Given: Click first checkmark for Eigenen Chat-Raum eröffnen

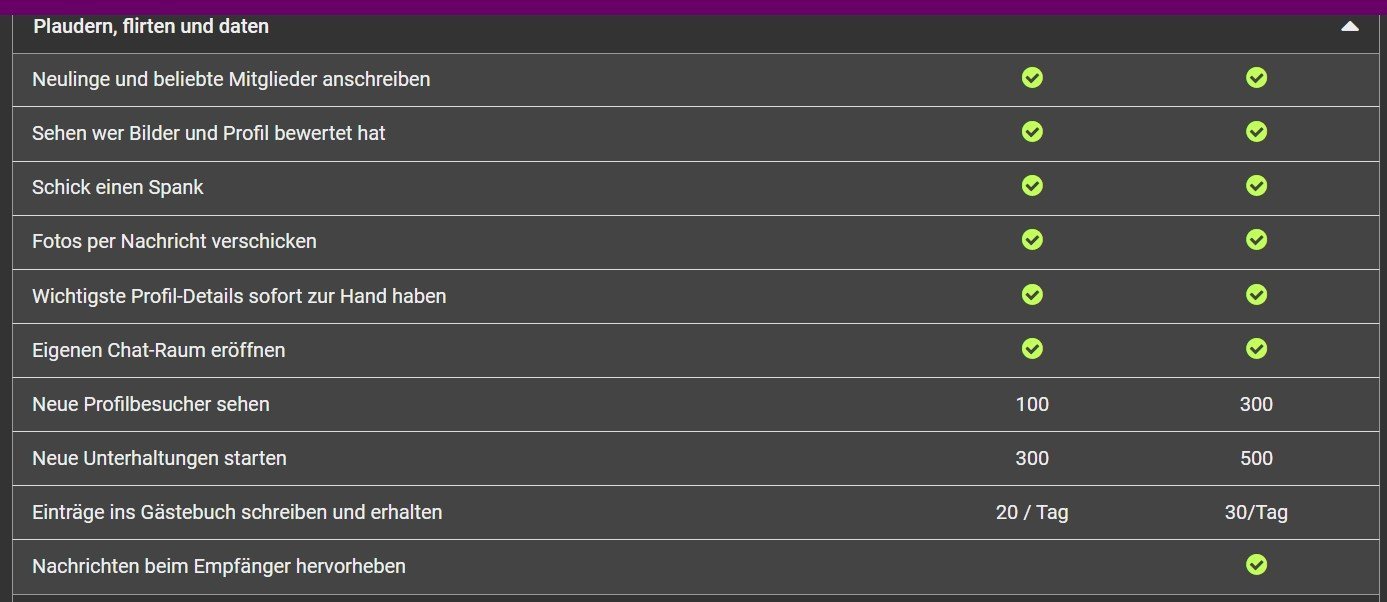Looking at the screenshot, I should 1032,349.
